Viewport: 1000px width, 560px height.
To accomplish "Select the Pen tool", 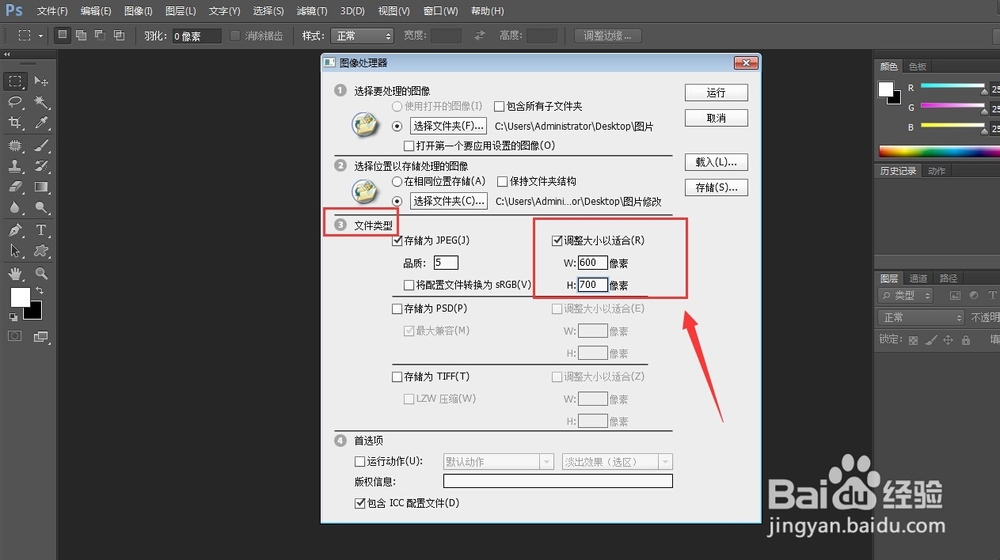I will click(15, 230).
